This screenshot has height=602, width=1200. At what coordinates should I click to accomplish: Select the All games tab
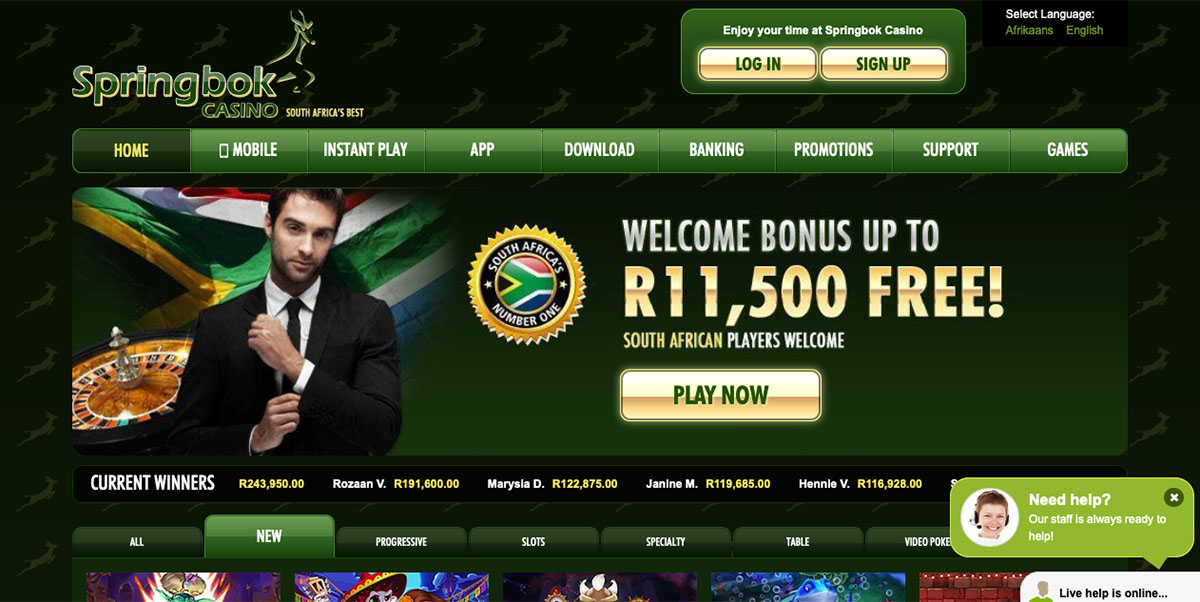coord(137,541)
